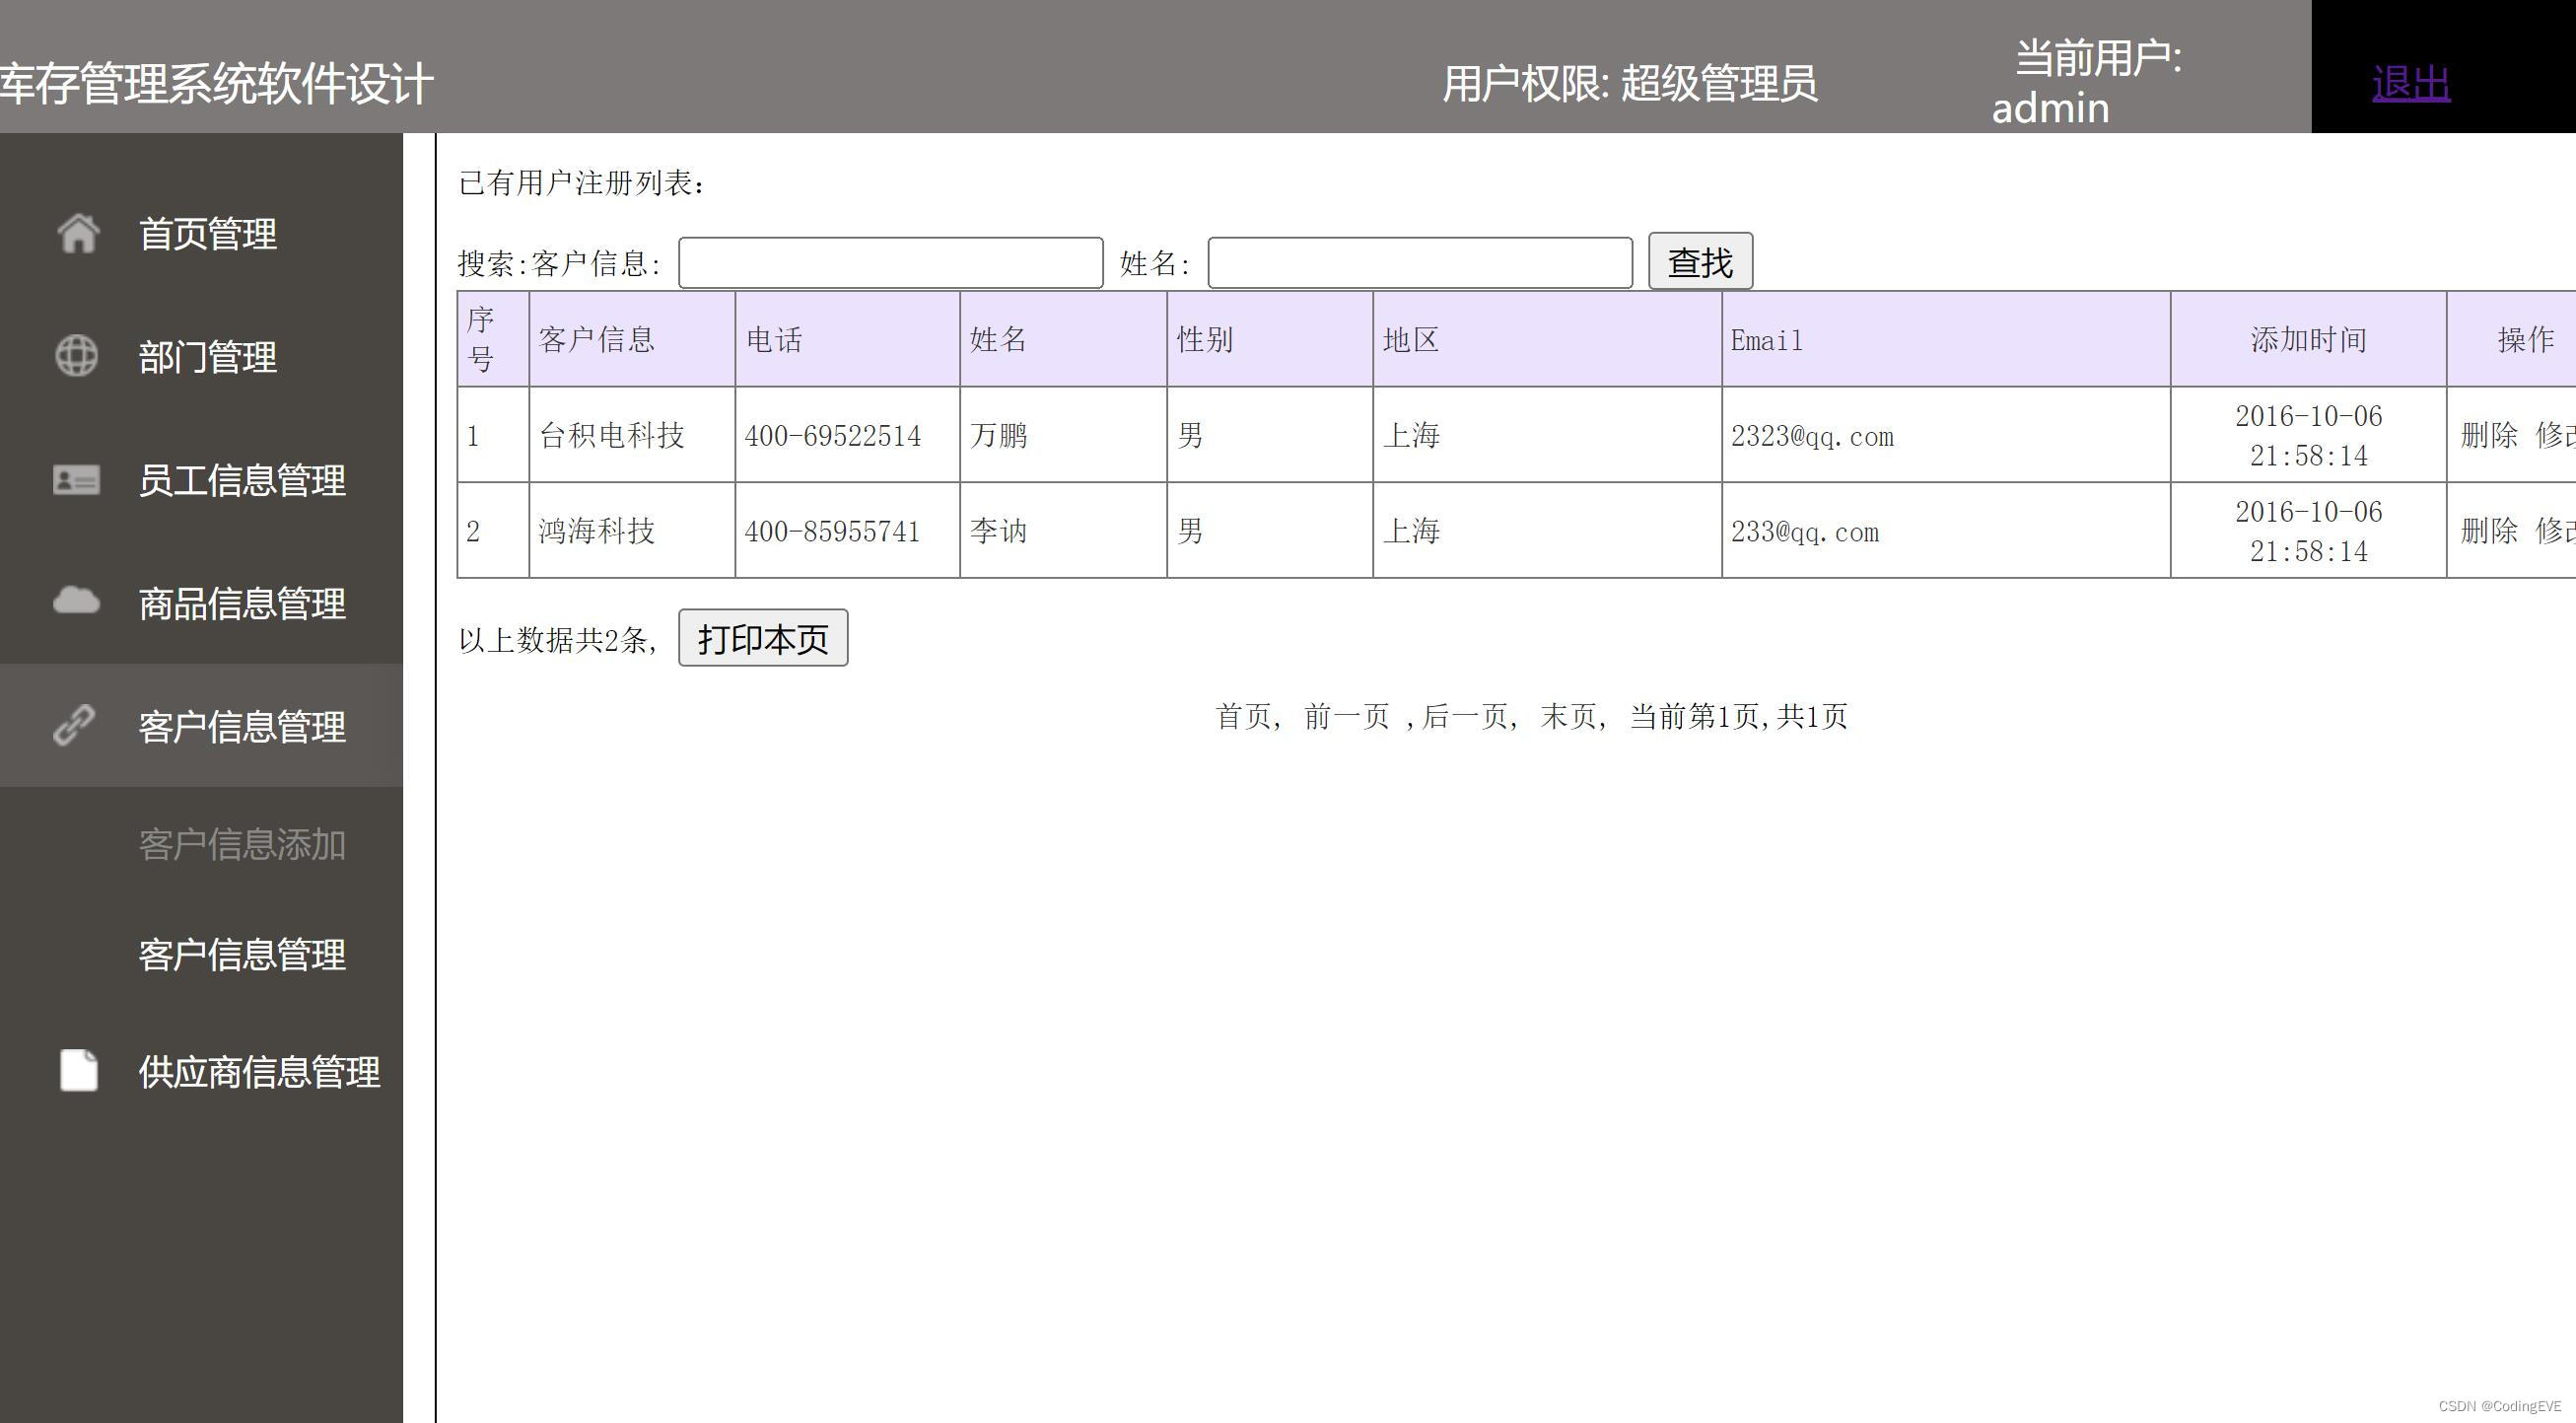Viewport: 2576px width, 1423px height.
Task: Focus the 客户信息 search input field
Action: tap(890, 263)
